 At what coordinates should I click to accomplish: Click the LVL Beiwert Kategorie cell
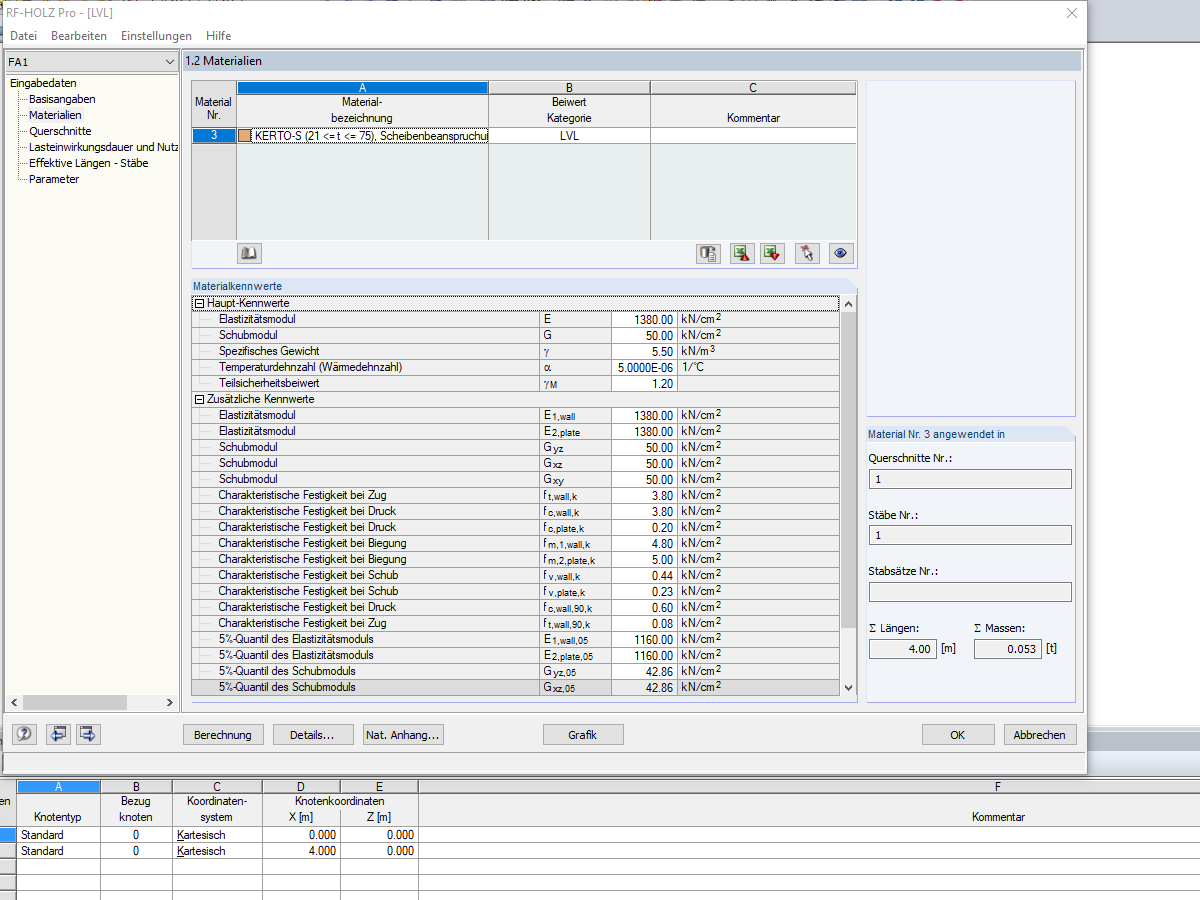pos(569,136)
